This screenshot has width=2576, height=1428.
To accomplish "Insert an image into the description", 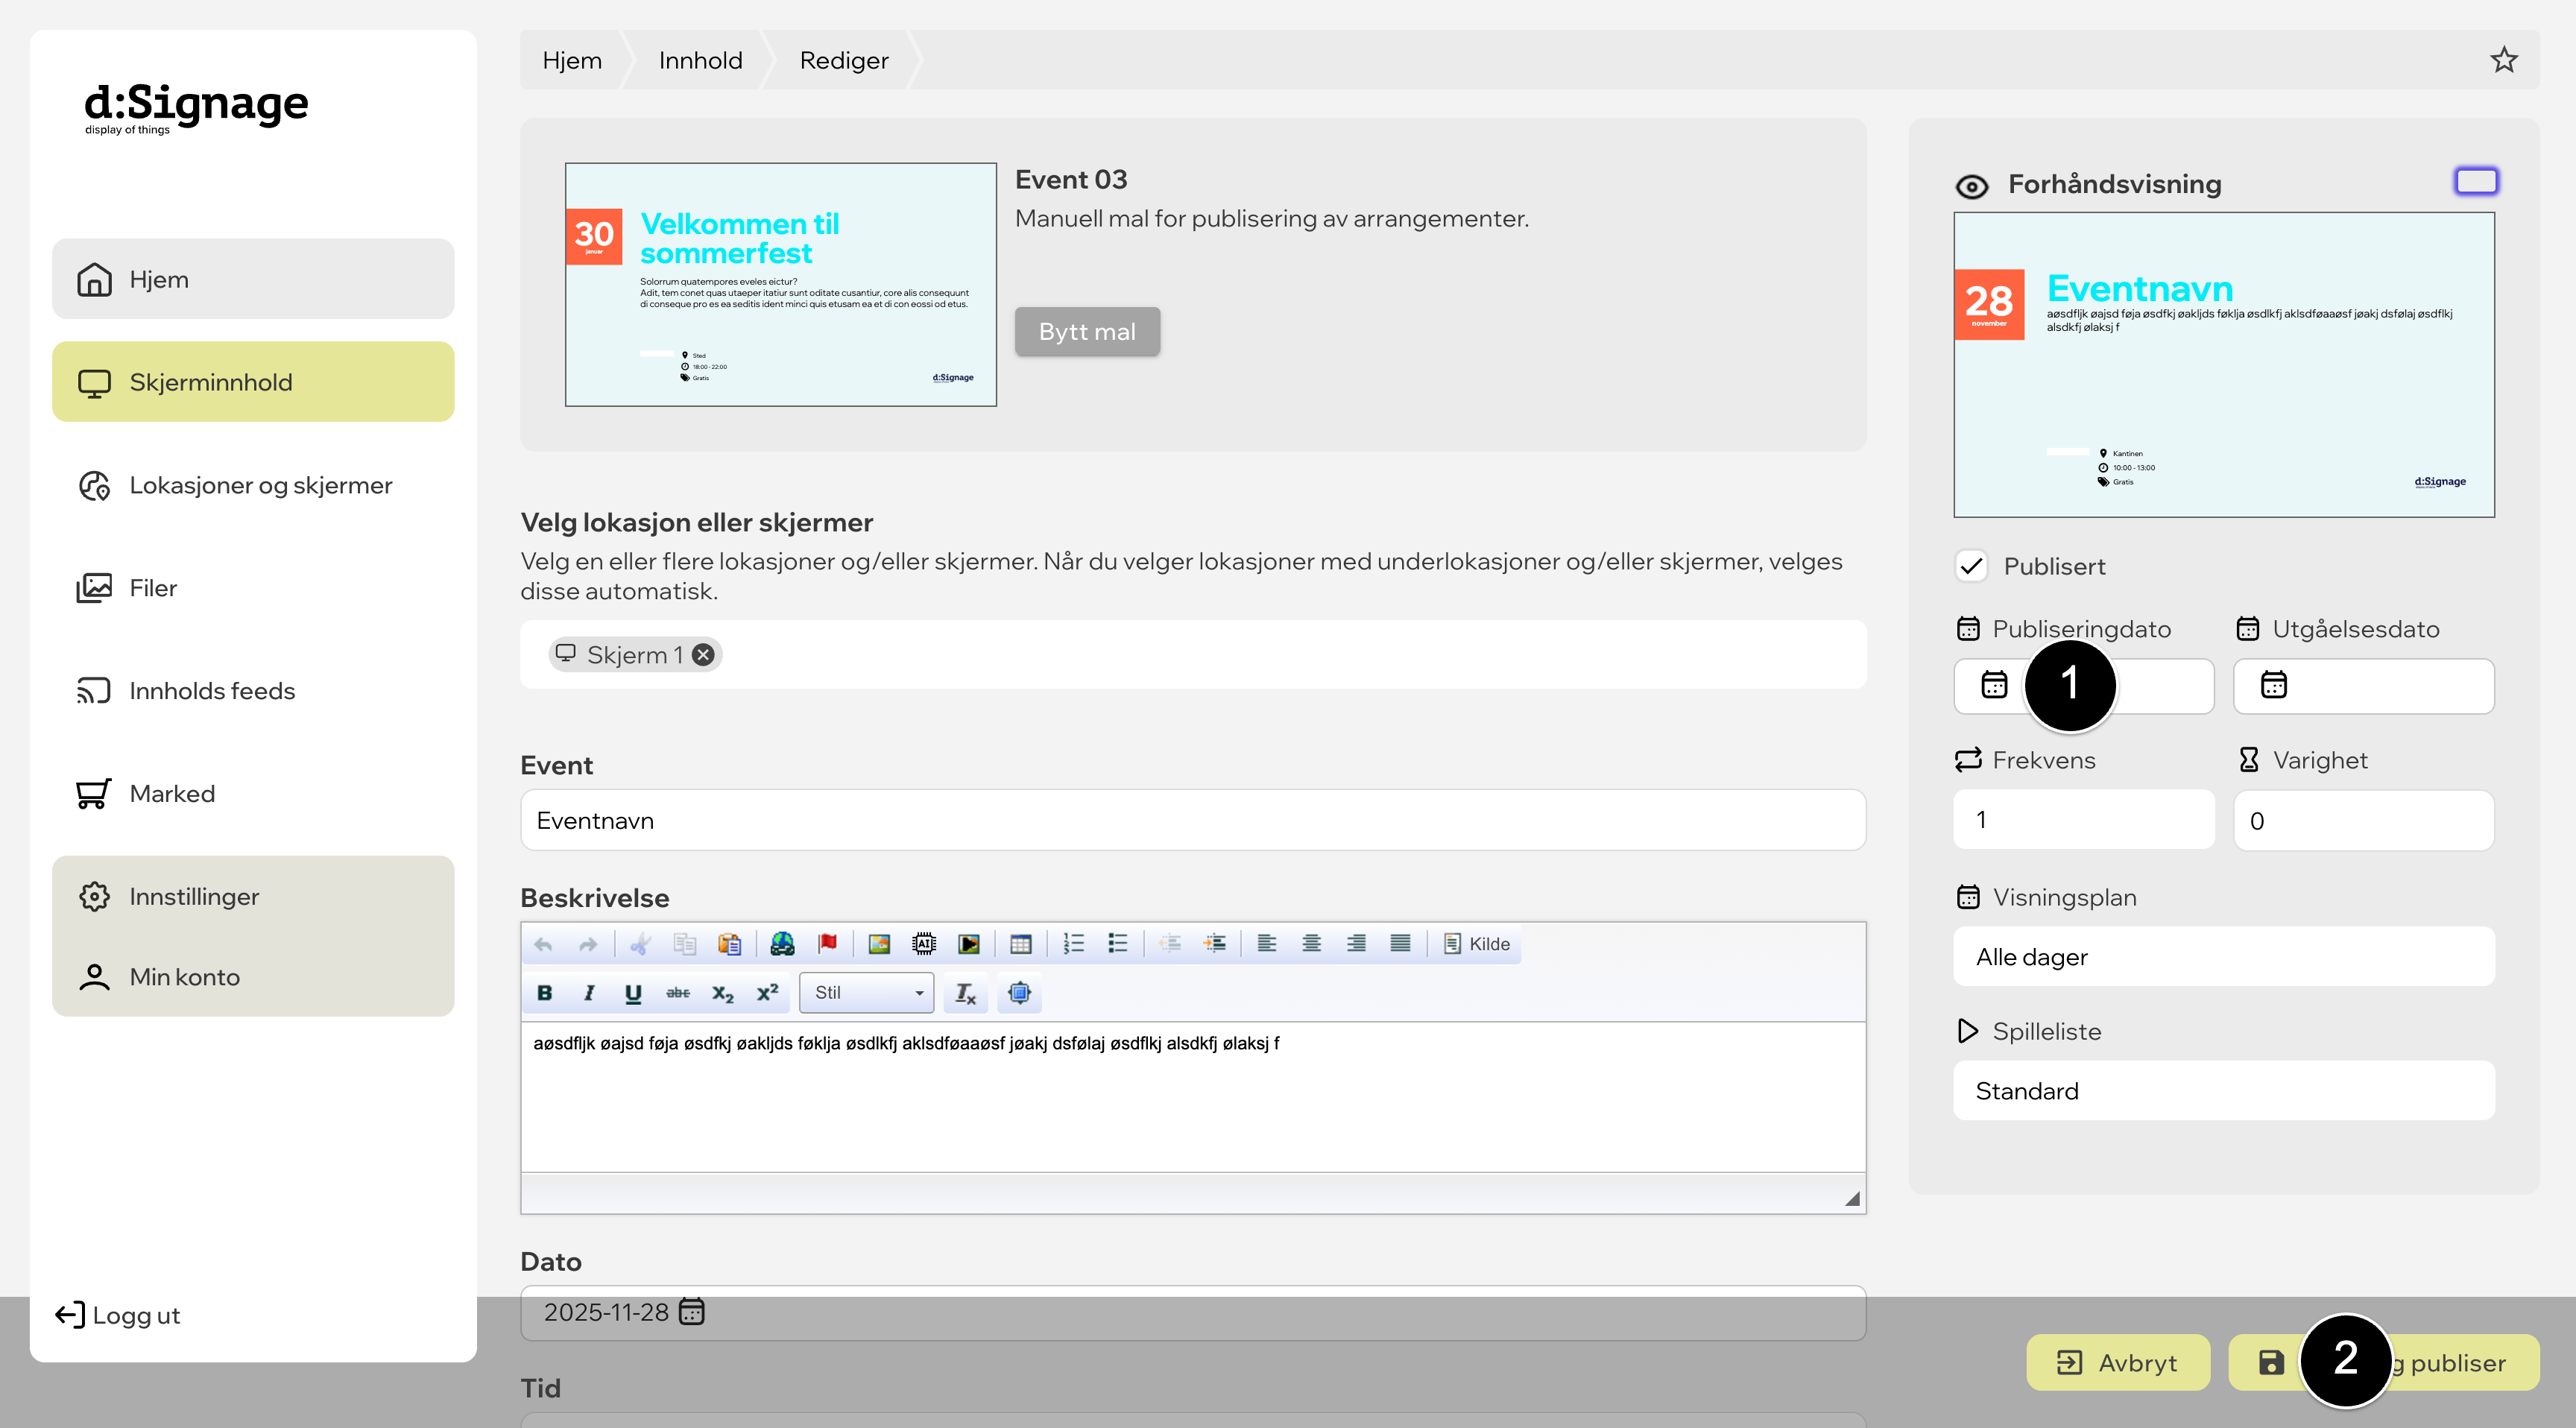I will [x=879, y=944].
